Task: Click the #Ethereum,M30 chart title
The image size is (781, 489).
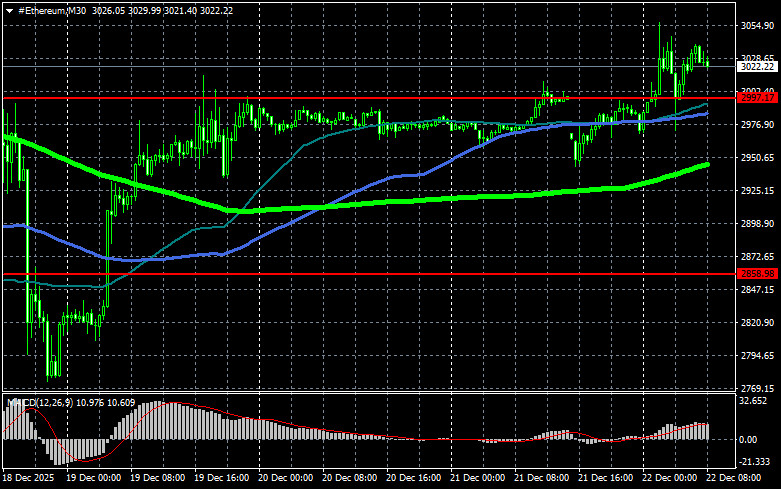Action: coord(52,10)
